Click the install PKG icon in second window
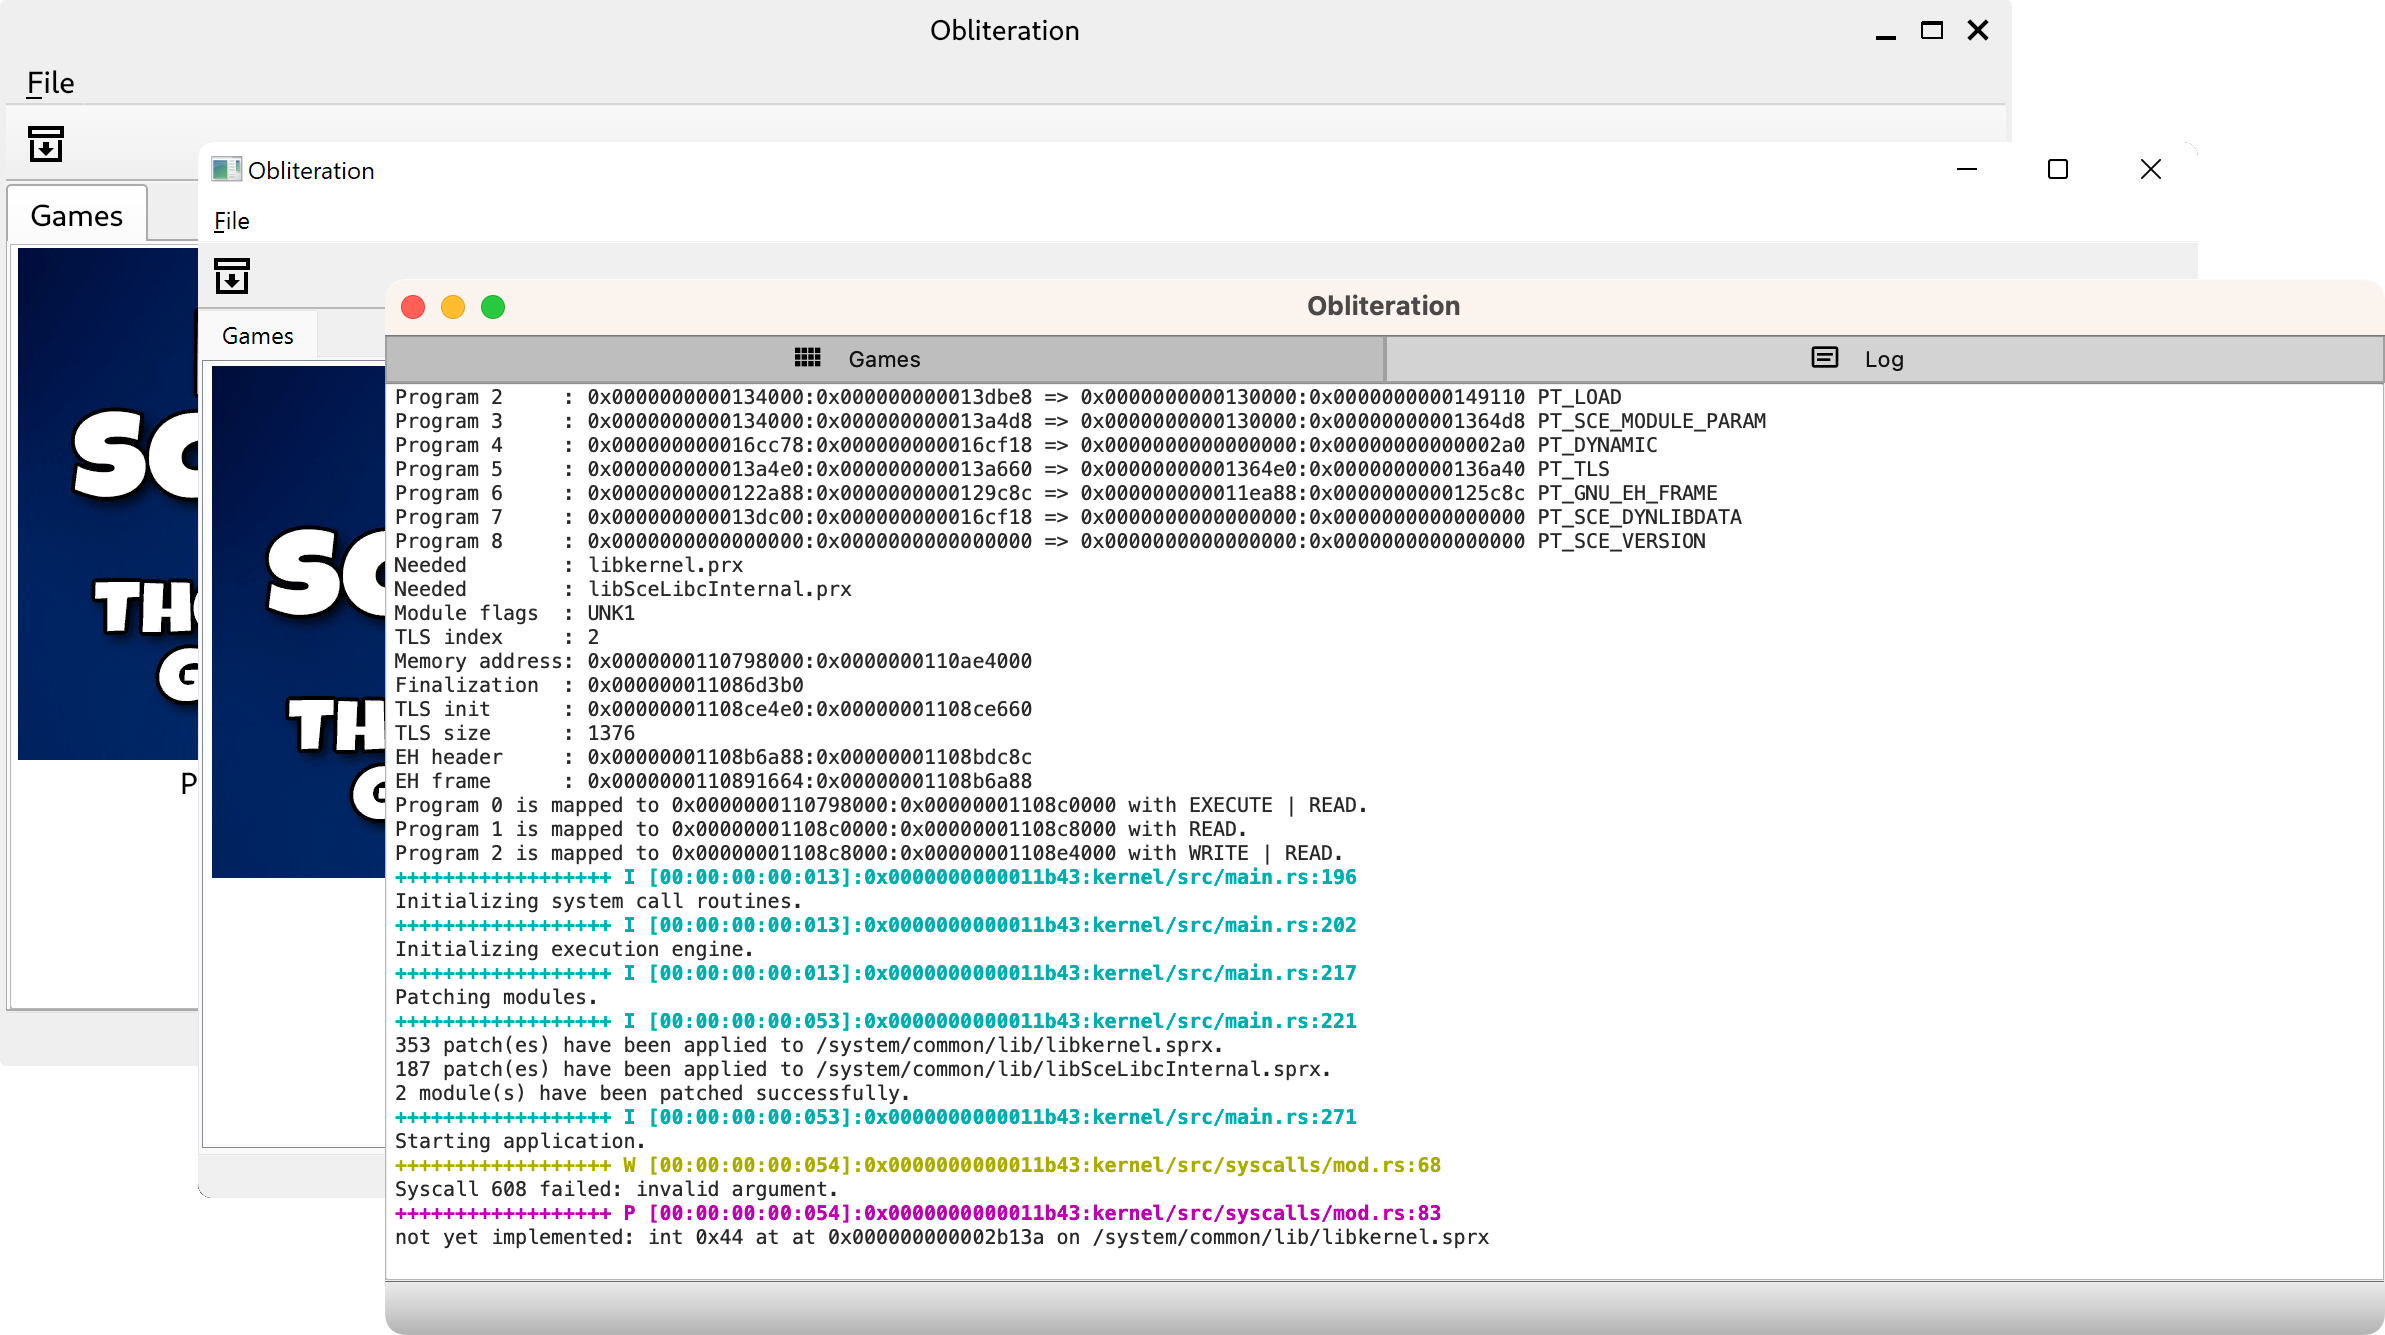This screenshot has height=1335, width=2385. 231,275
